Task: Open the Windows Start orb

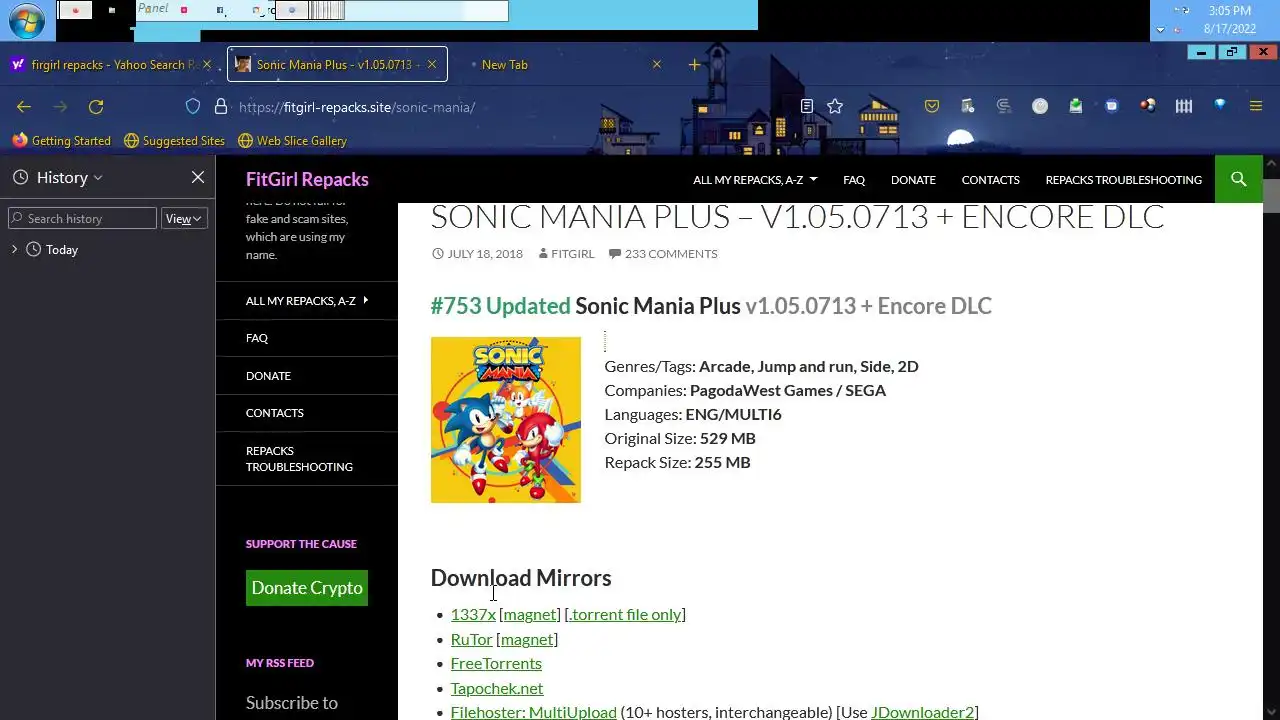Action: (x=26, y=20)
